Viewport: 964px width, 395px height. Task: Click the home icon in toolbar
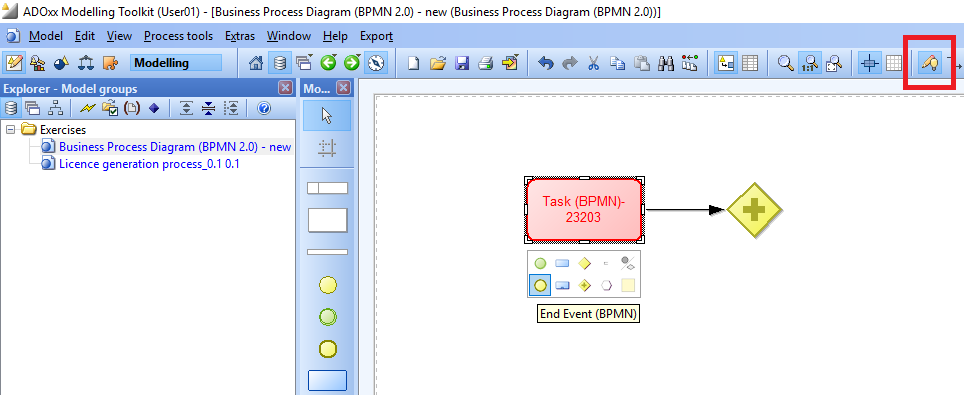click(256, 63)
